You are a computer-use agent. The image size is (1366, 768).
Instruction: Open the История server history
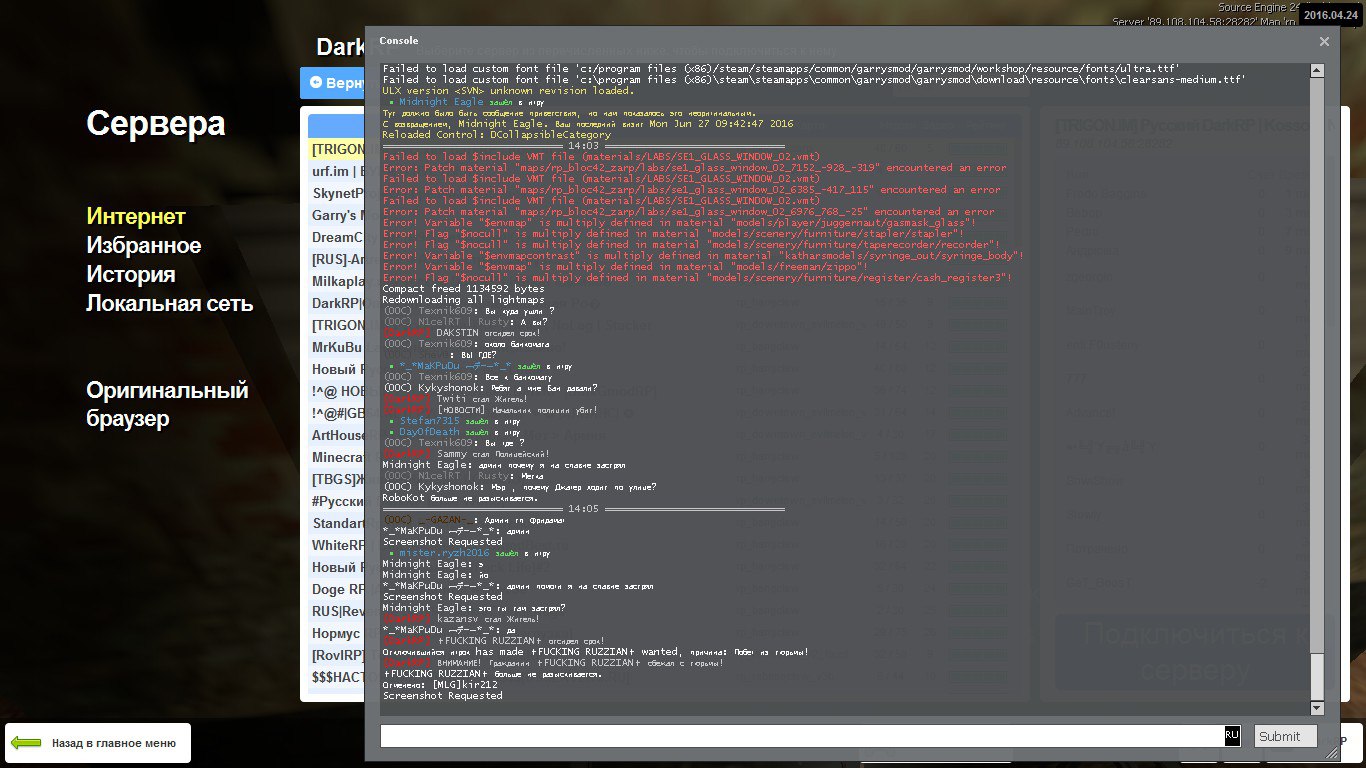point(131,274)
